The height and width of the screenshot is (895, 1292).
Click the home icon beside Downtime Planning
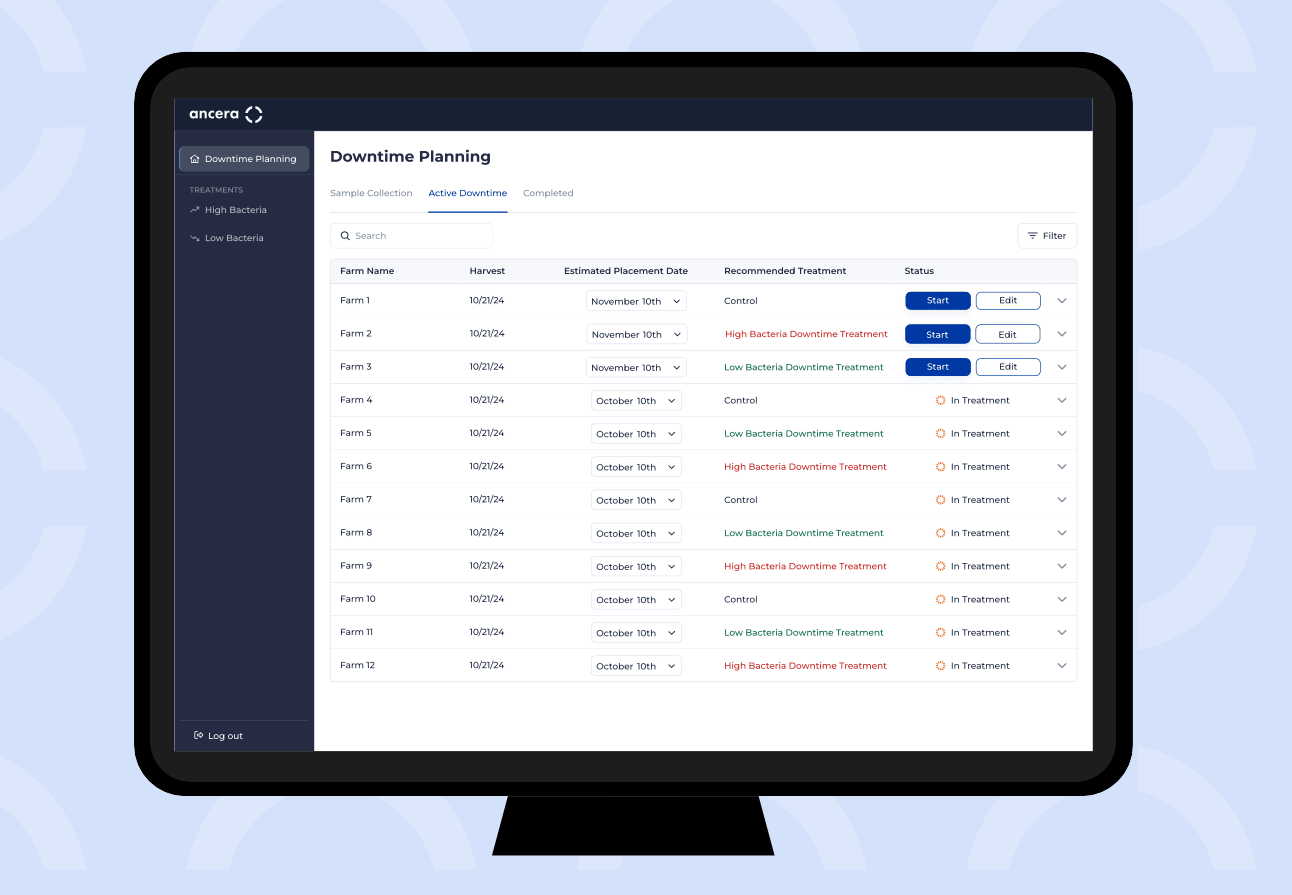(194, 159)
